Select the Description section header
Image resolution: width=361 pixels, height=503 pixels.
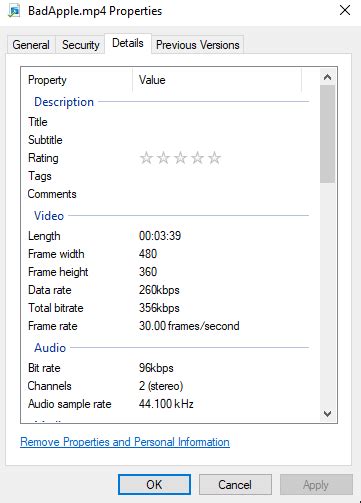[64, 102]
